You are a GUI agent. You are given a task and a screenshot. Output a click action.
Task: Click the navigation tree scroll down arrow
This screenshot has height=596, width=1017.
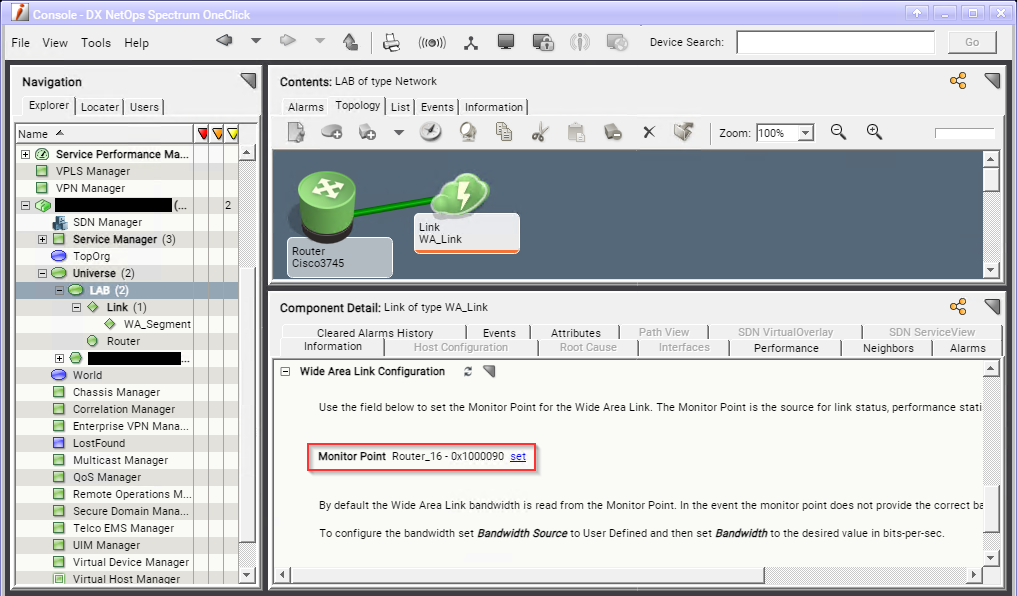tap(246, 575)
